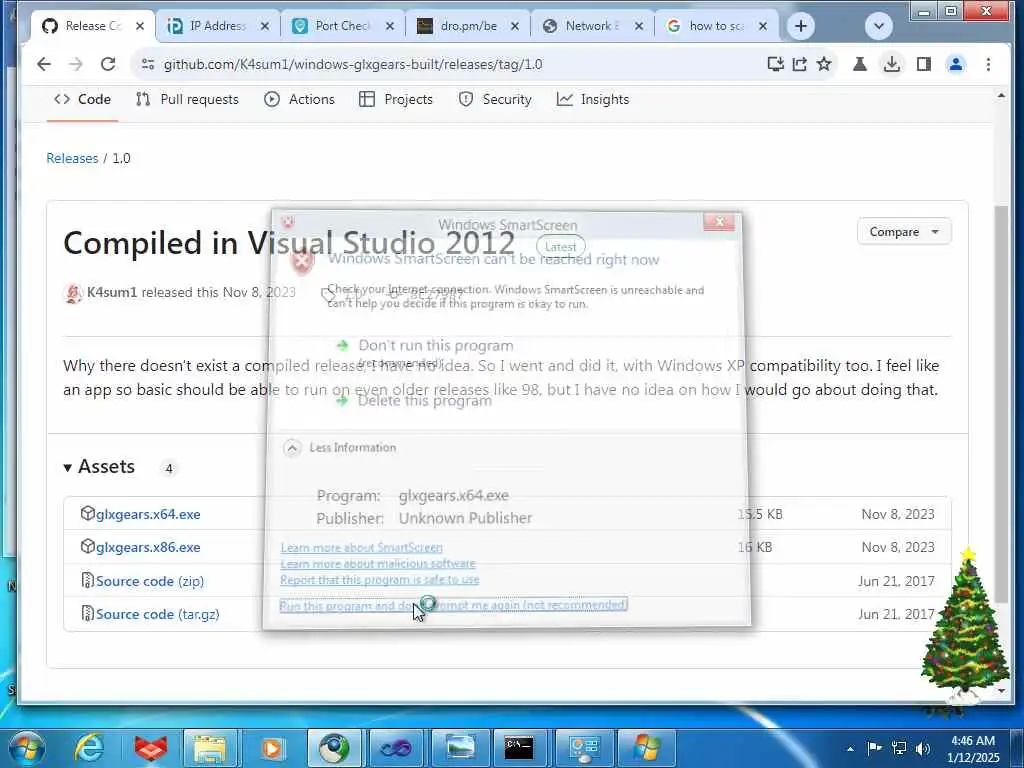1024x768 pixels.
Task: Click the Releases breadcrumb link
Action: pyautogui.click(x=72, y=158)
